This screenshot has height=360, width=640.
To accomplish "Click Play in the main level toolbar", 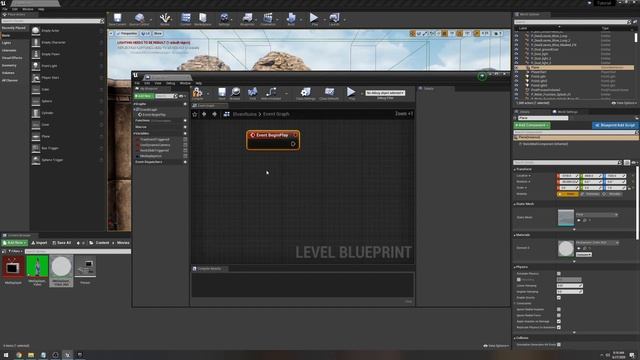I will [x=314, y=19].
